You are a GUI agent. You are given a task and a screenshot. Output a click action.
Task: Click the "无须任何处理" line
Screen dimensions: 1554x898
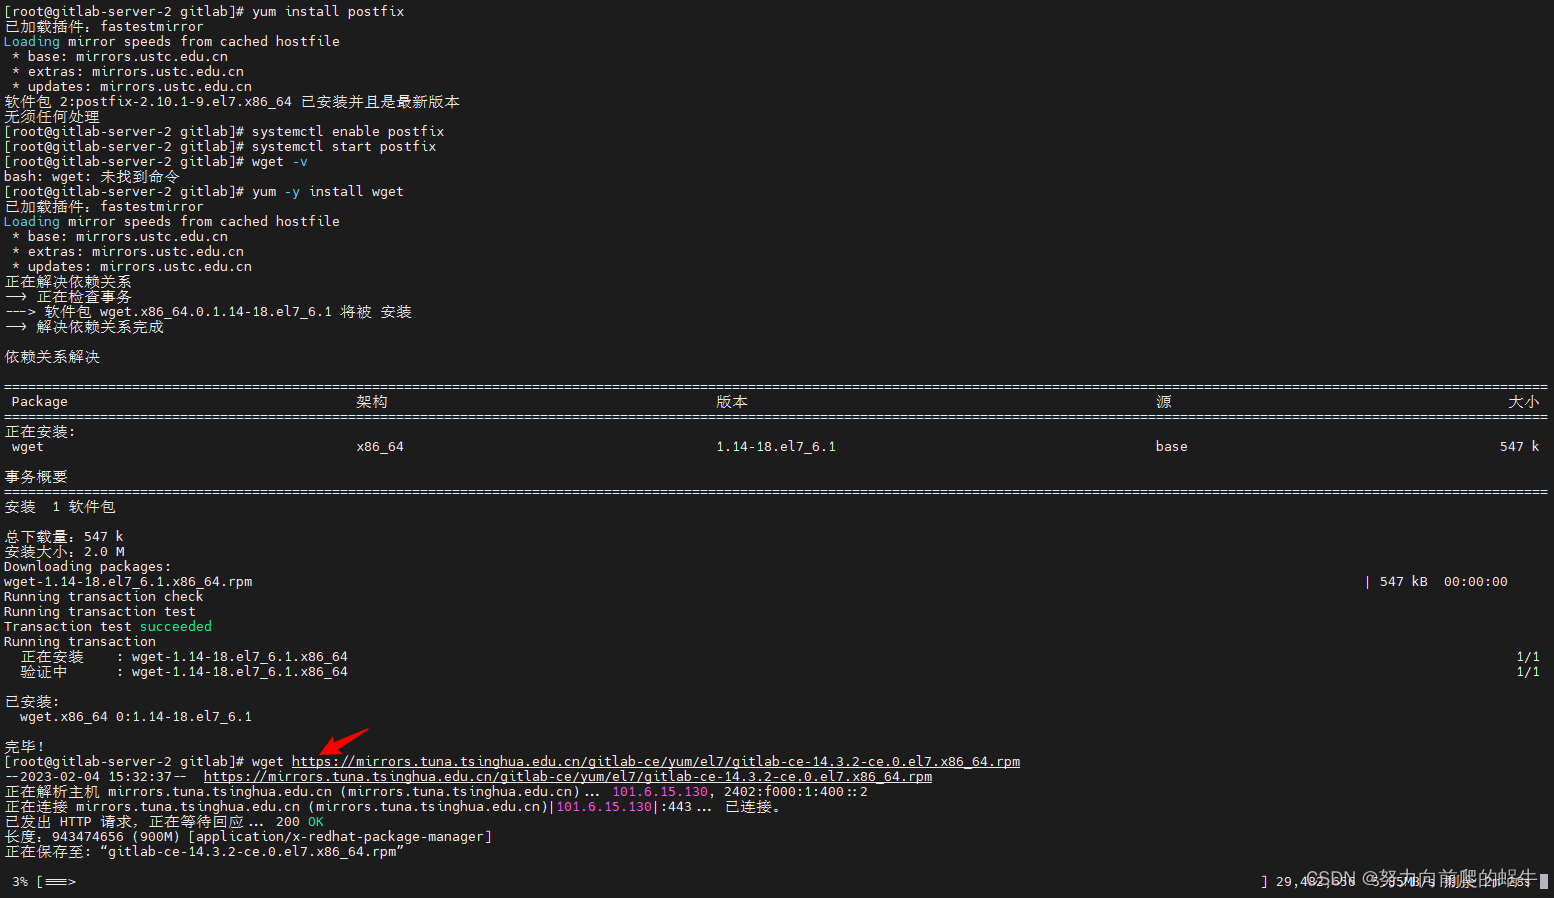52,117
